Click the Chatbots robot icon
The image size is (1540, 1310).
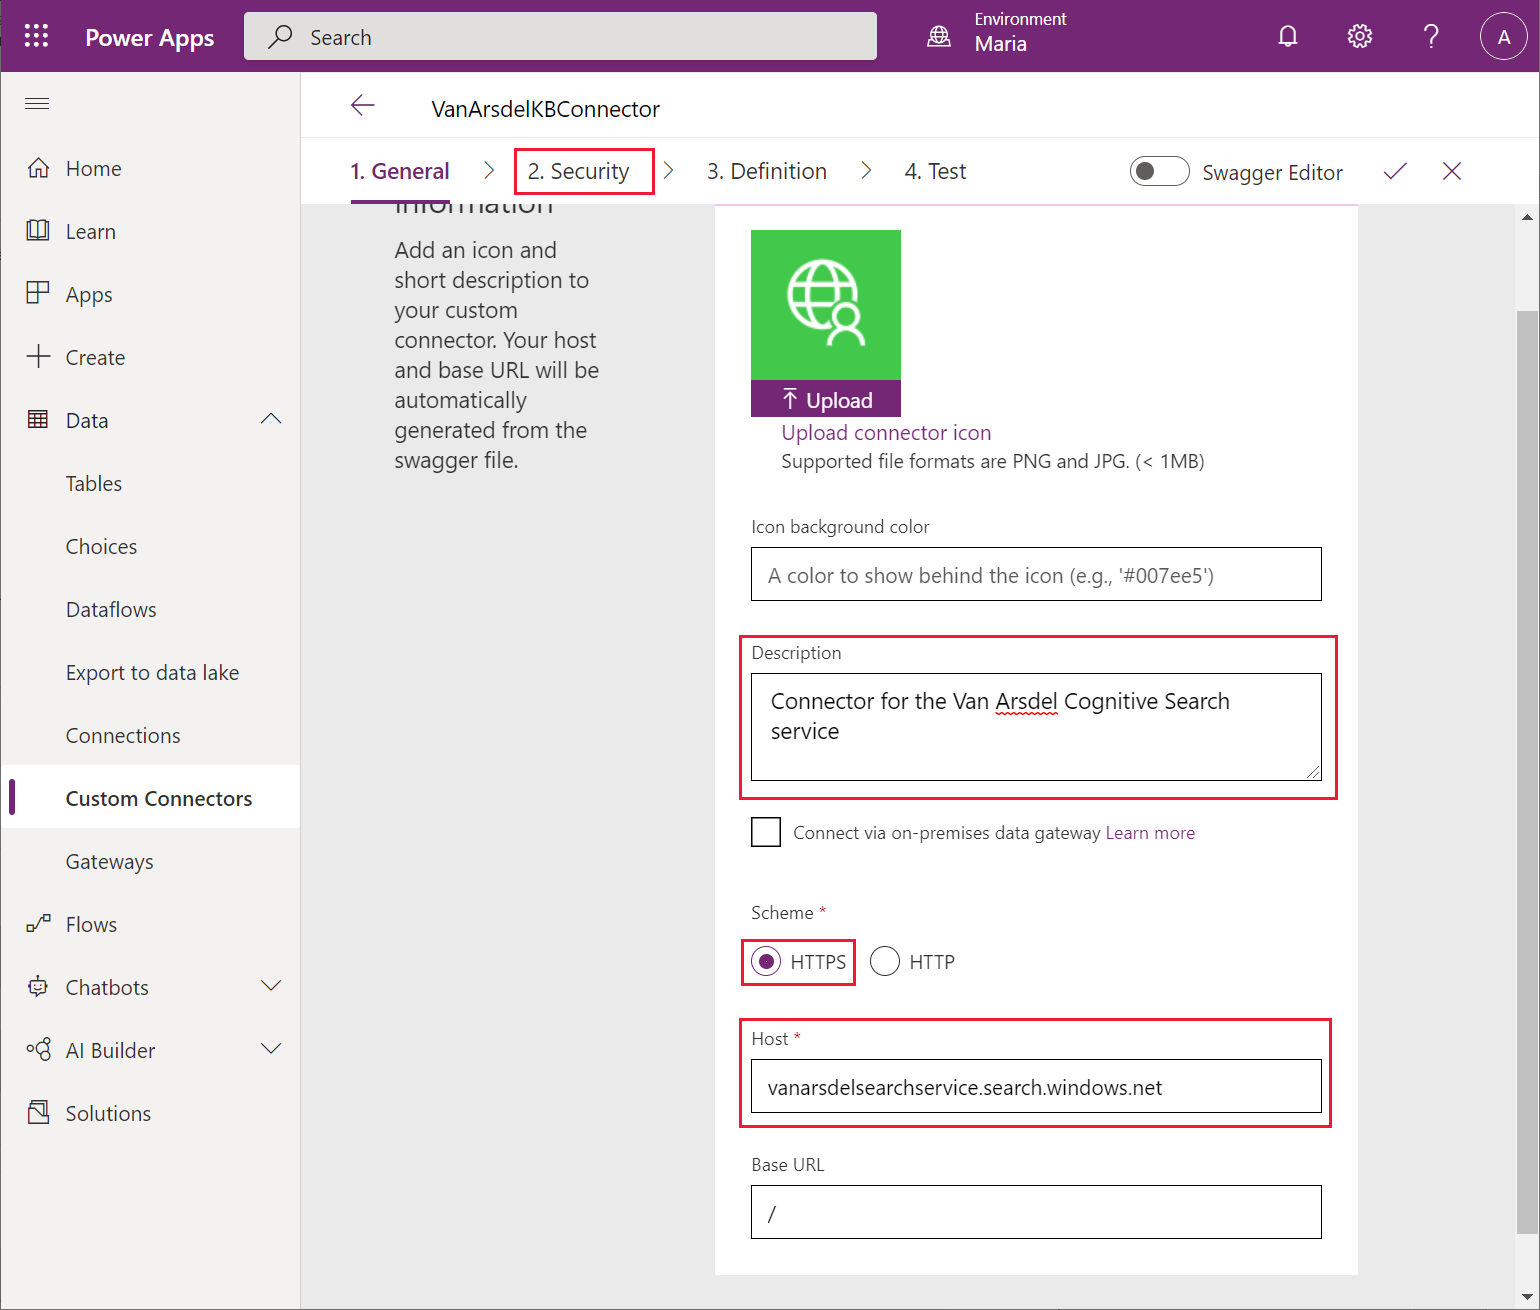38,987
